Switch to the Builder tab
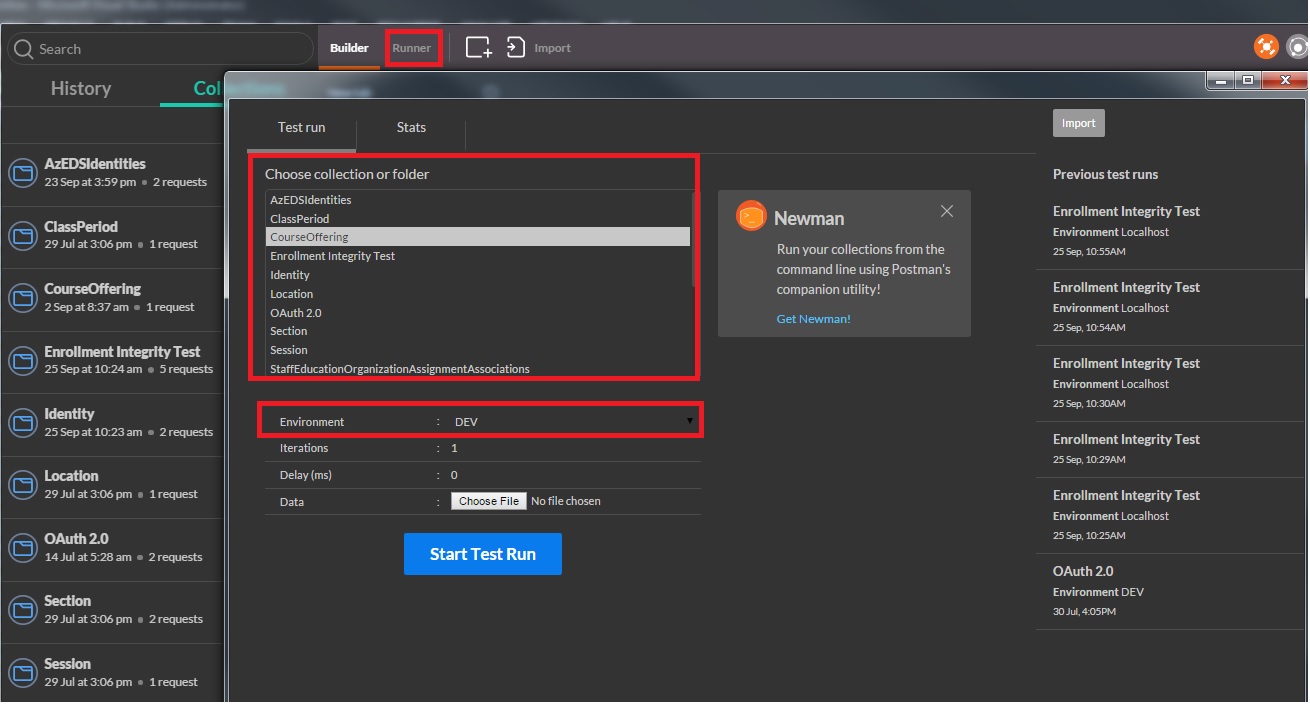1310x705 pixels. click(x=349, y=48)
